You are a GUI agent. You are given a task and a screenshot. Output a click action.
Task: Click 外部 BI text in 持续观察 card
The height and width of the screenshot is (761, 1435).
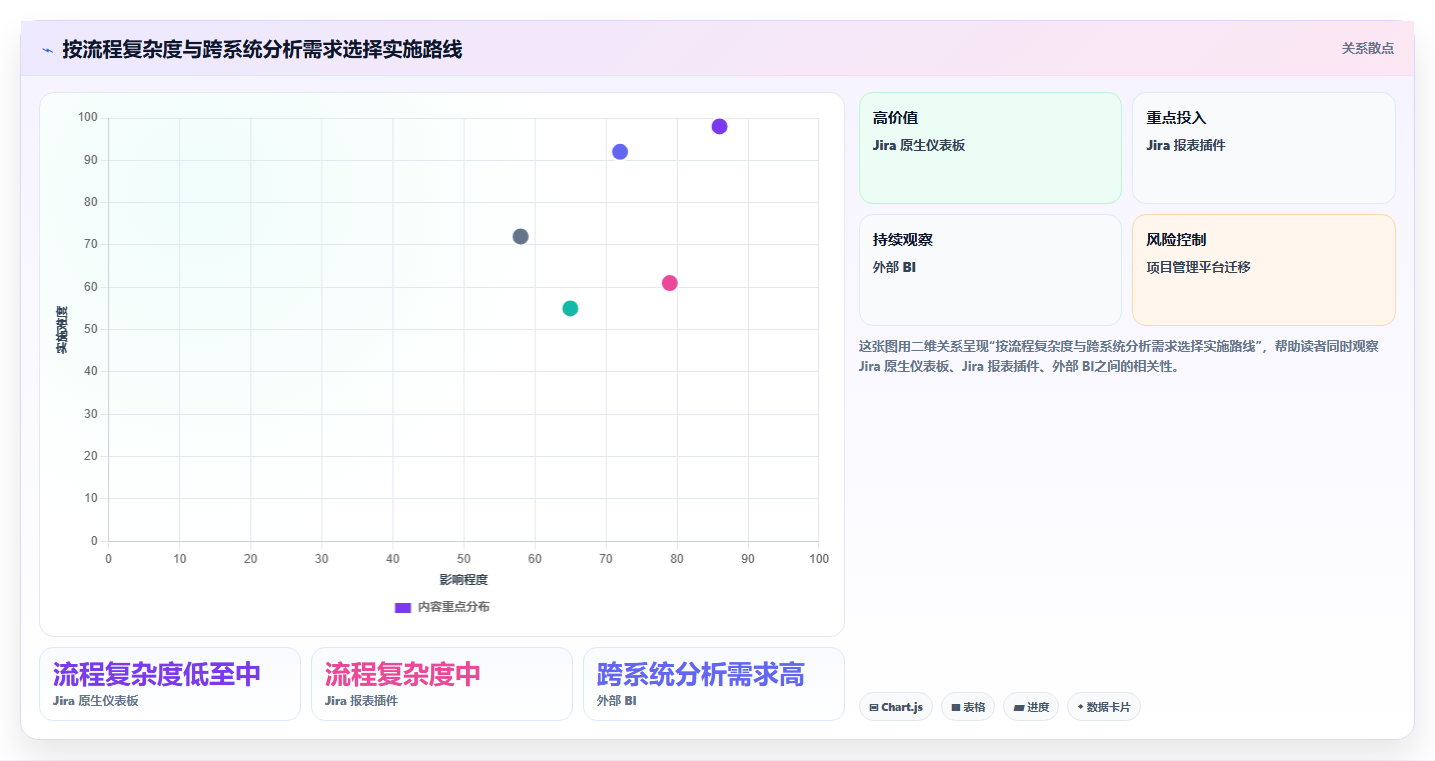[894, 267]
